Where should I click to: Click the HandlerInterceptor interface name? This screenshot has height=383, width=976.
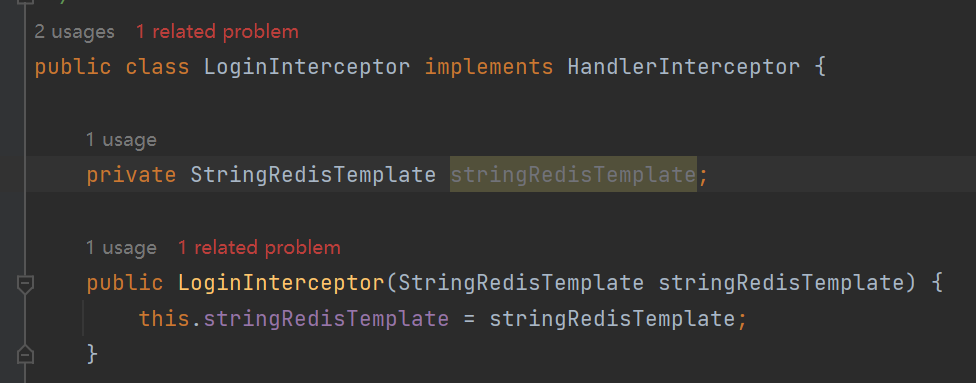(683, 67)
